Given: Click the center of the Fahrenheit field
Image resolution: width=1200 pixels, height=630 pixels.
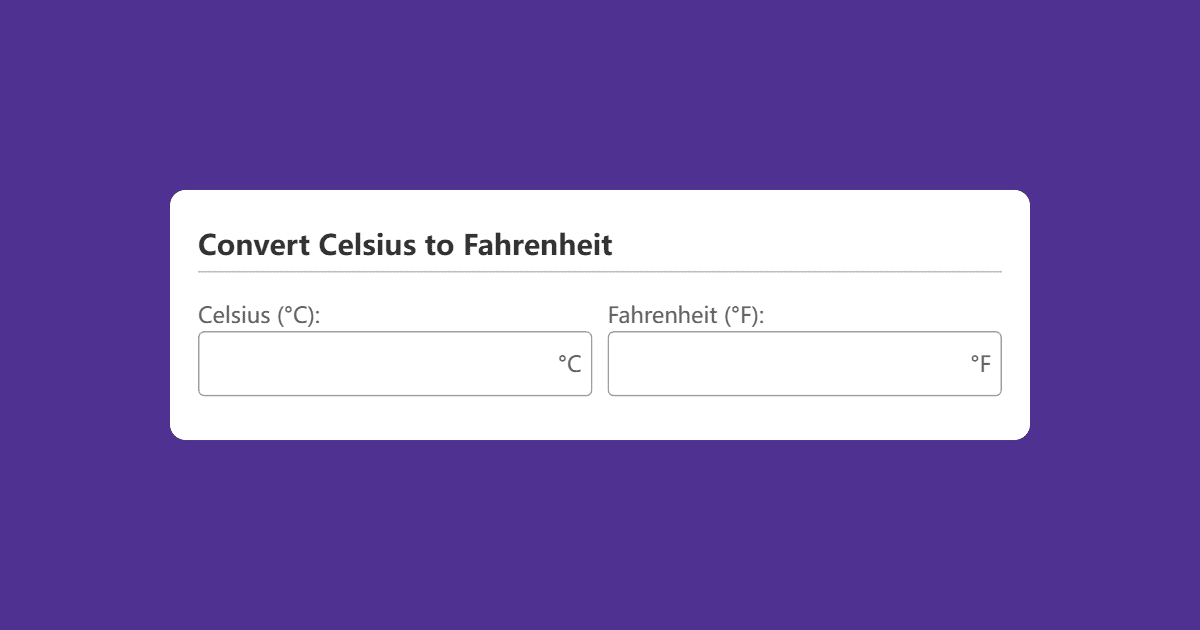Looking at the screenshot, I should pyautogui.click(x=805, y=363).
